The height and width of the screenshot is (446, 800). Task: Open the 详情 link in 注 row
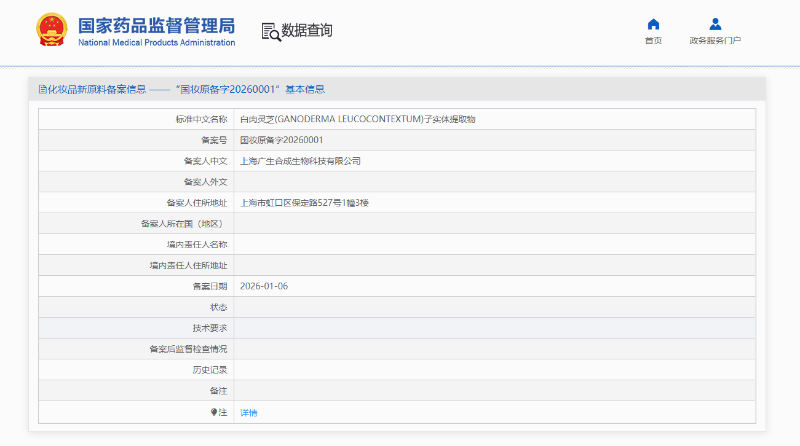tap(248, 412)
